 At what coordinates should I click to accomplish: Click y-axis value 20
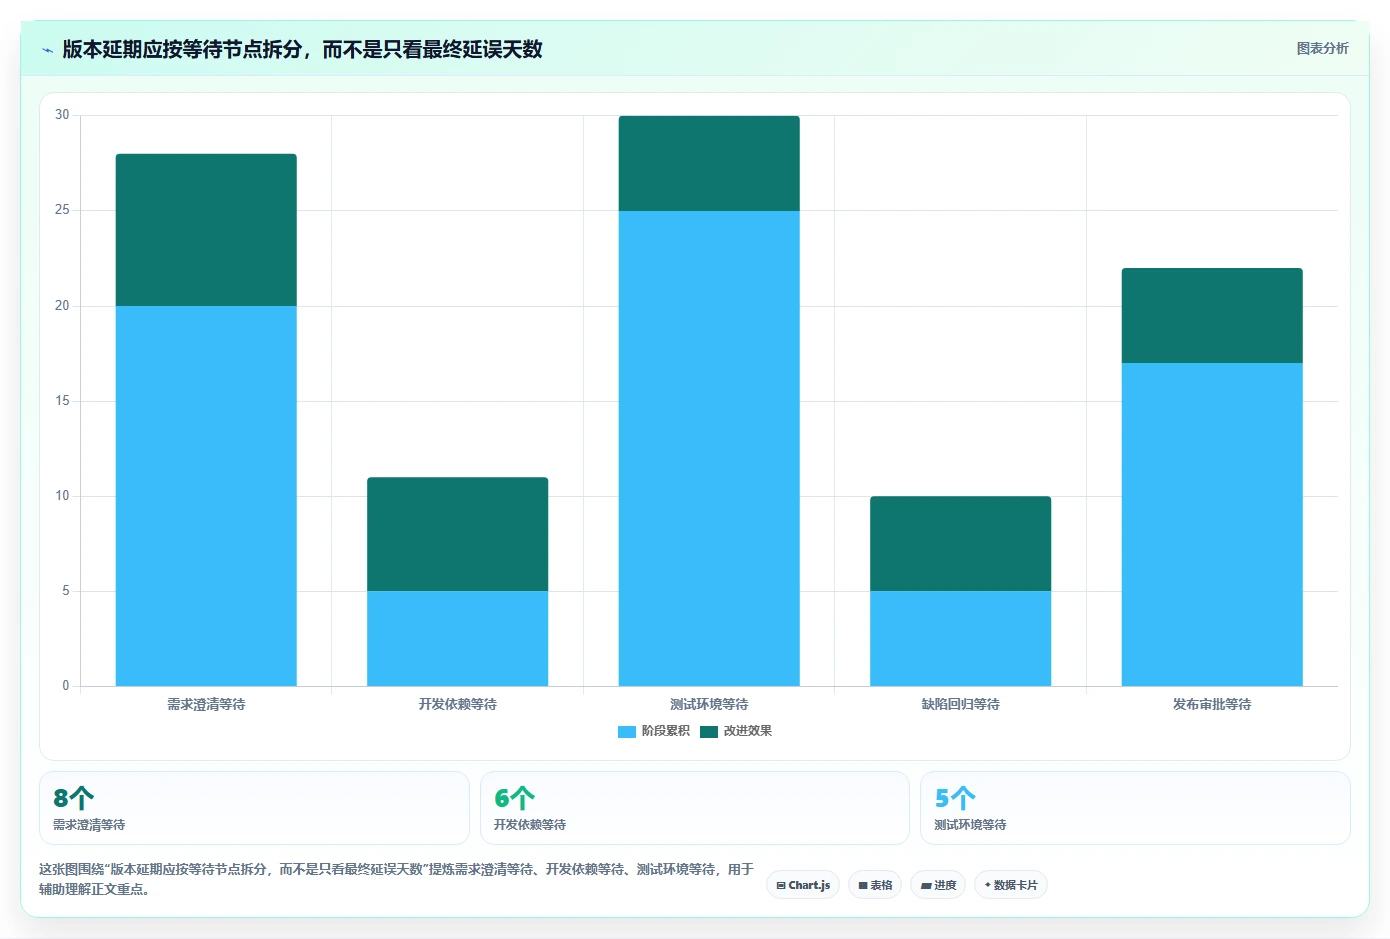62,306
